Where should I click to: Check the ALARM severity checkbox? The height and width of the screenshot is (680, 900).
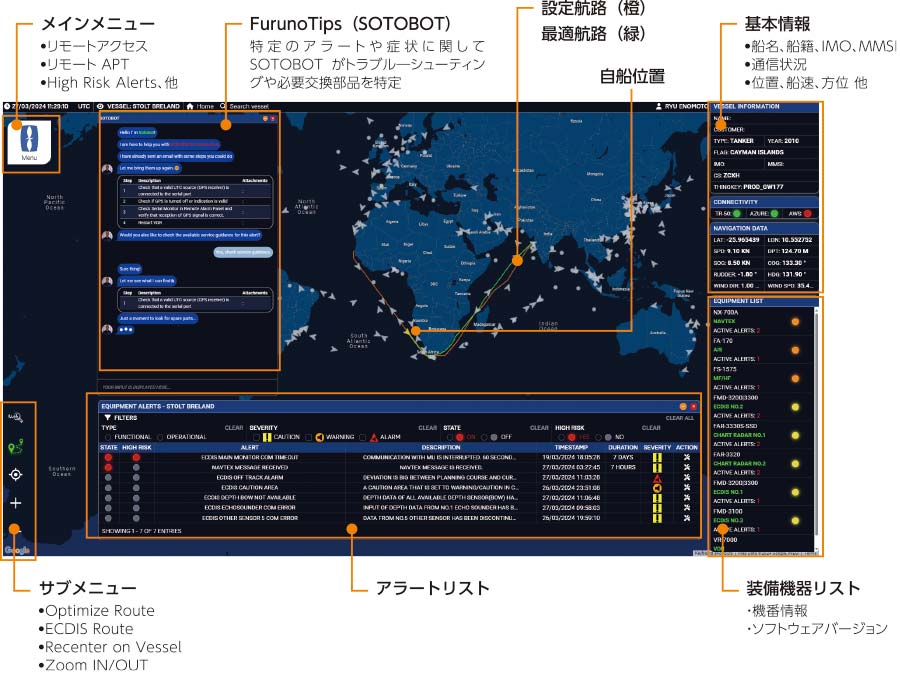(363, 437)
